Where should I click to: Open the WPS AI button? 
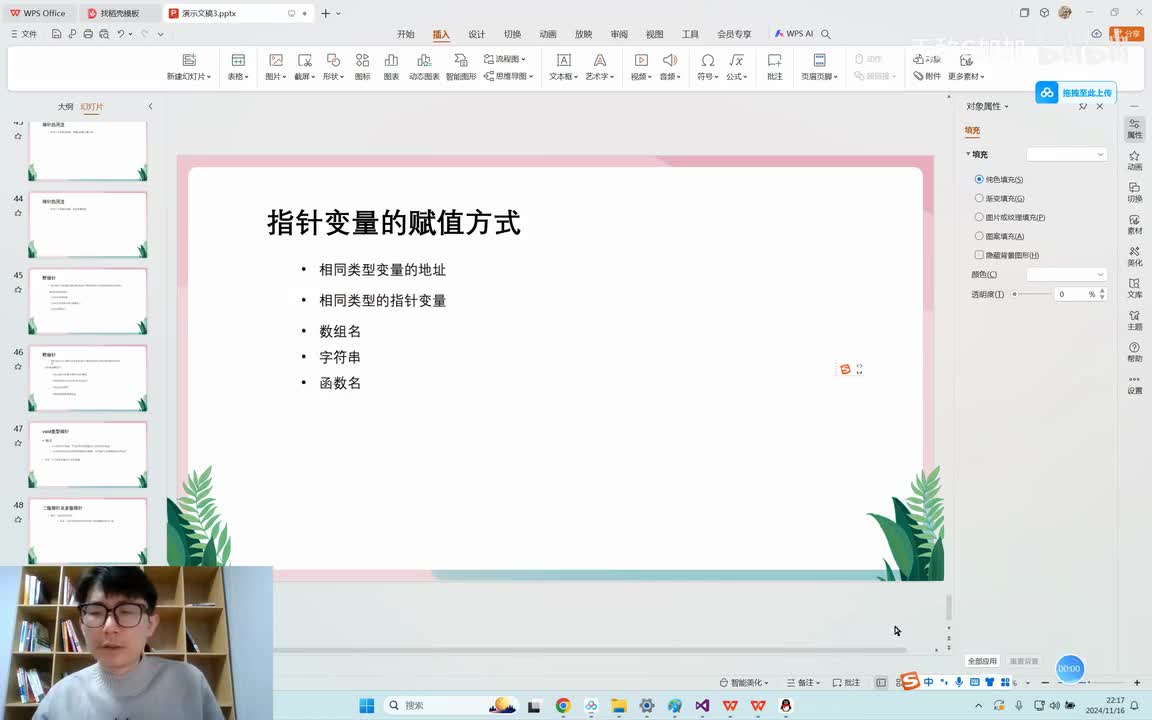pyautogui.click(x=793, y=34)
